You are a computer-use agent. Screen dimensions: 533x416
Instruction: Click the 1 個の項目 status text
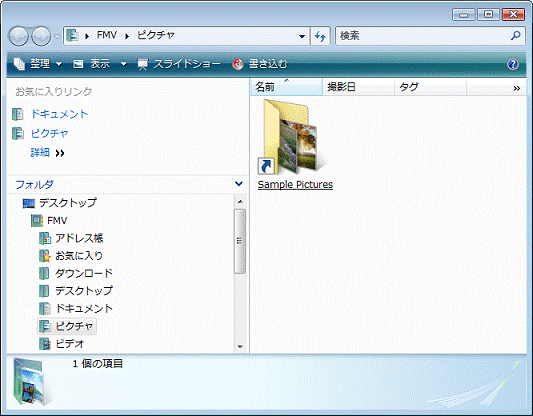98,364
